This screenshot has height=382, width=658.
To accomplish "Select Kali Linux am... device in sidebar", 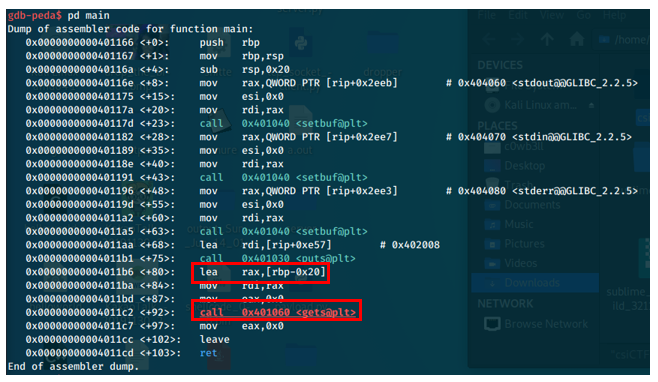I will pyautogui.click(x=540, y=105).
